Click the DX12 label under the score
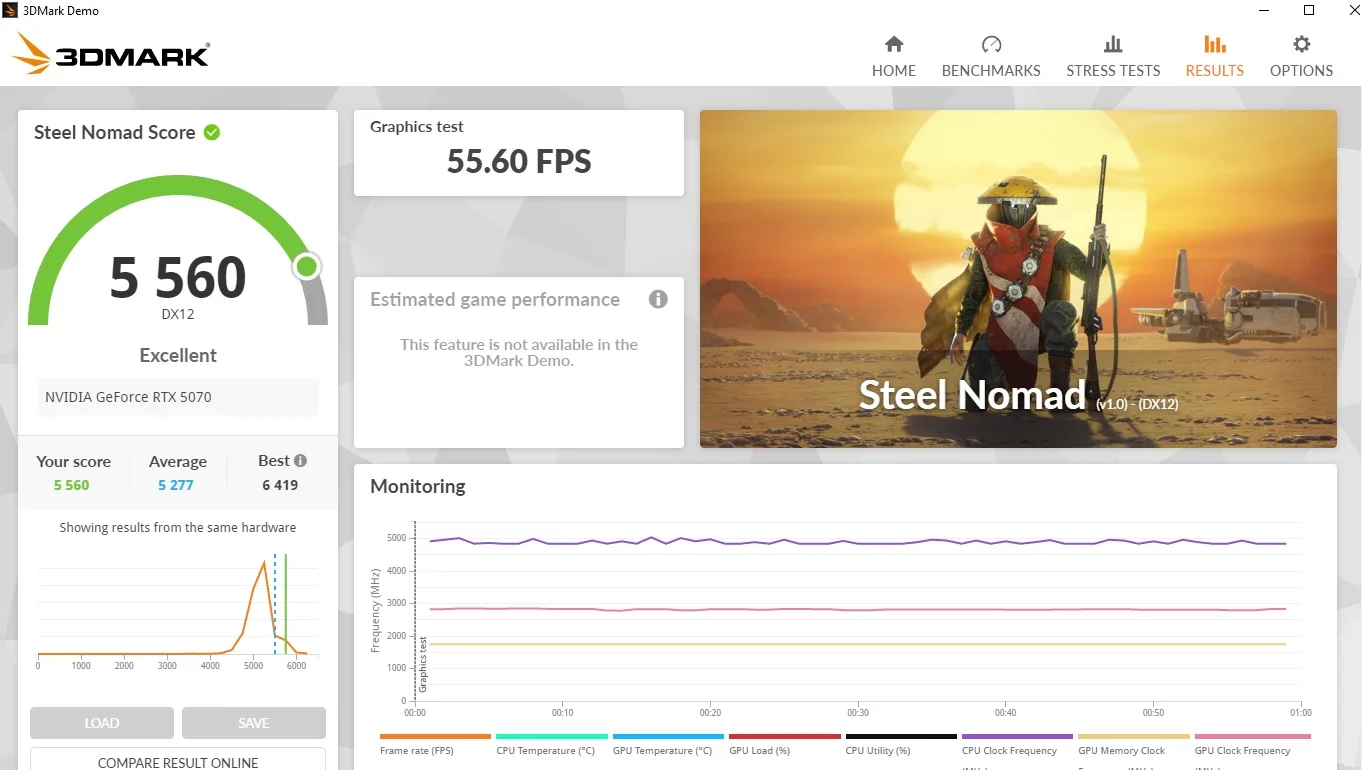The width and height of the screenshot is (1362, 770). coord(178,314)
